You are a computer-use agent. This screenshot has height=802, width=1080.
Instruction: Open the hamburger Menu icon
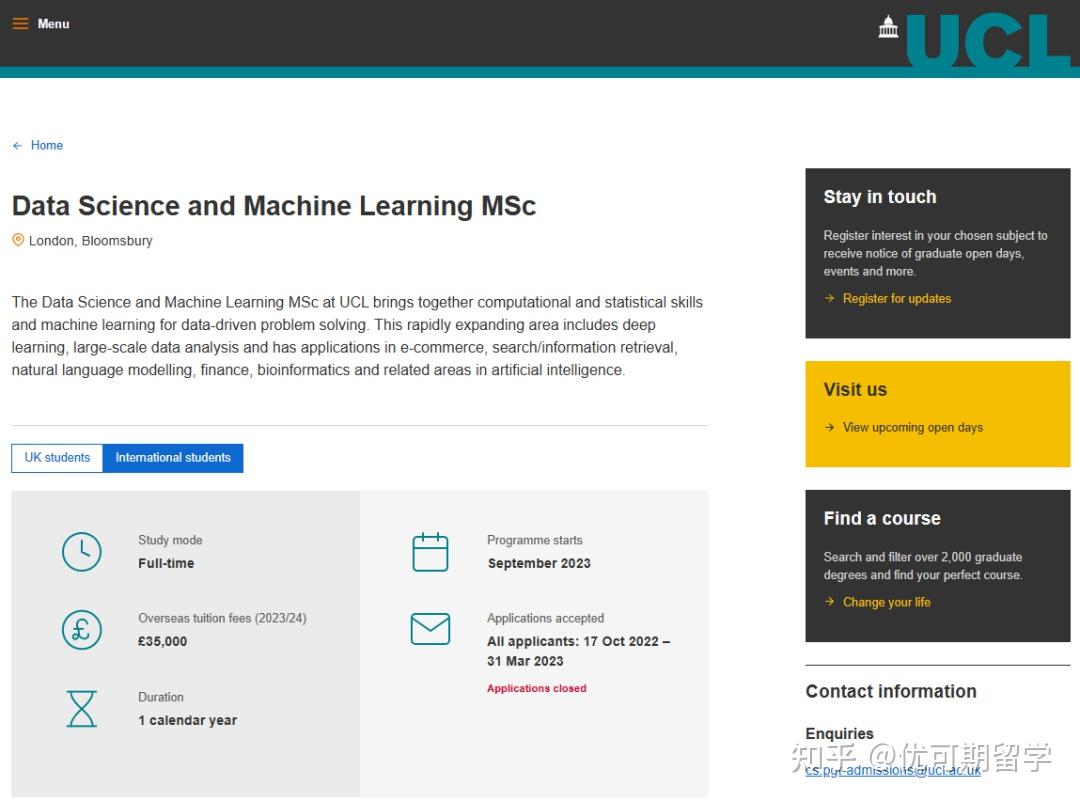pos(21,23)
